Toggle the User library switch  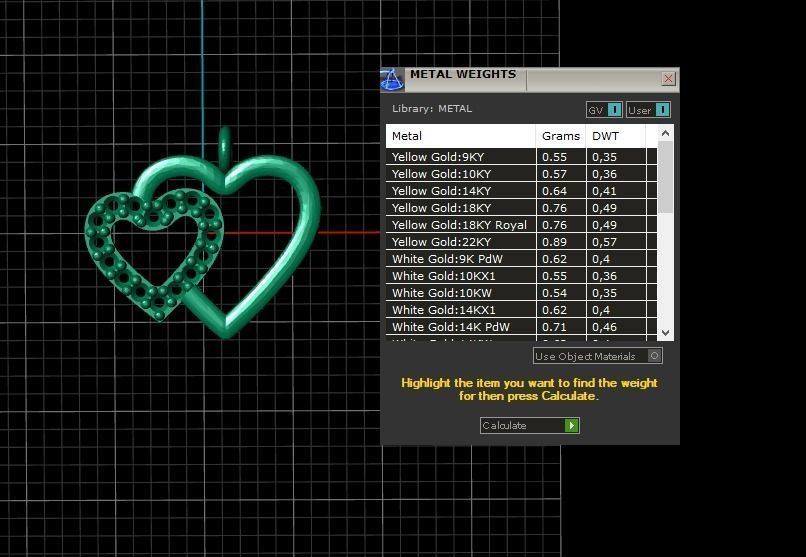(x=648, y=110)
